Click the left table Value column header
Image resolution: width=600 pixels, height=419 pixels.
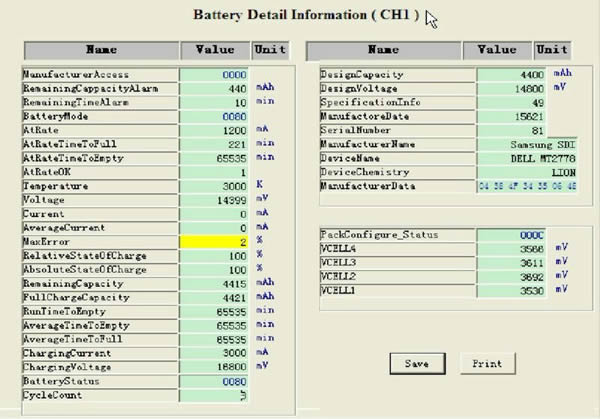(x=215, y=50)
